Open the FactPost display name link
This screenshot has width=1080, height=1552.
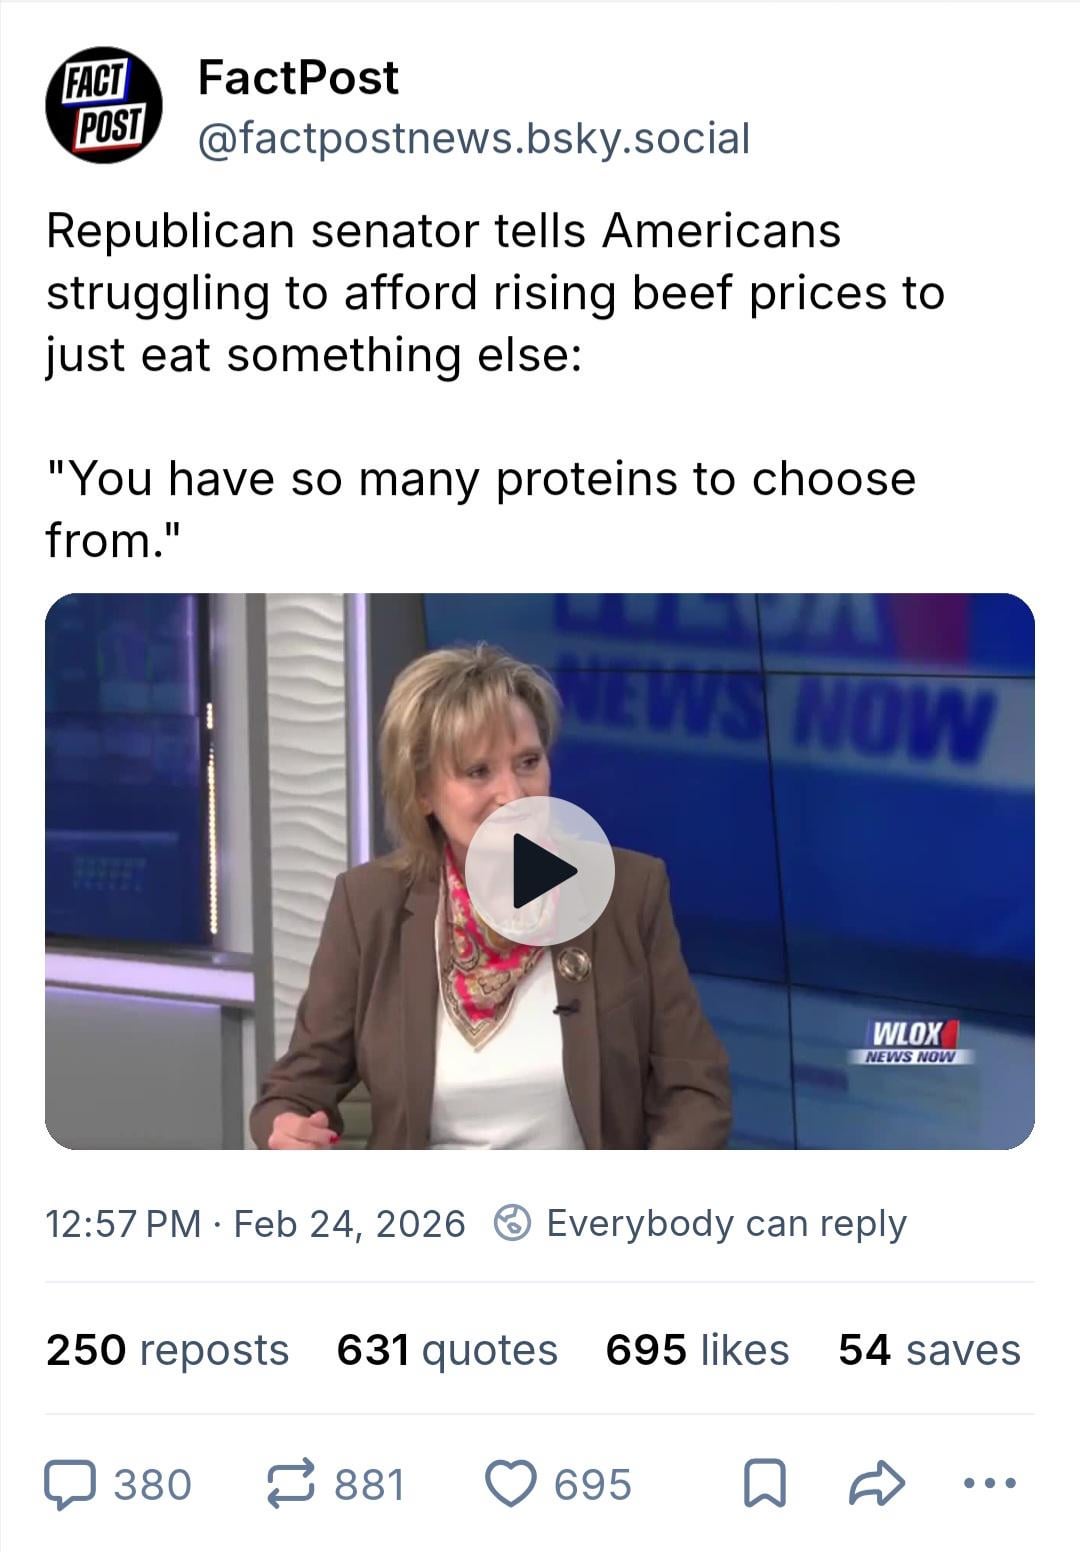click(x=298, y=77)
